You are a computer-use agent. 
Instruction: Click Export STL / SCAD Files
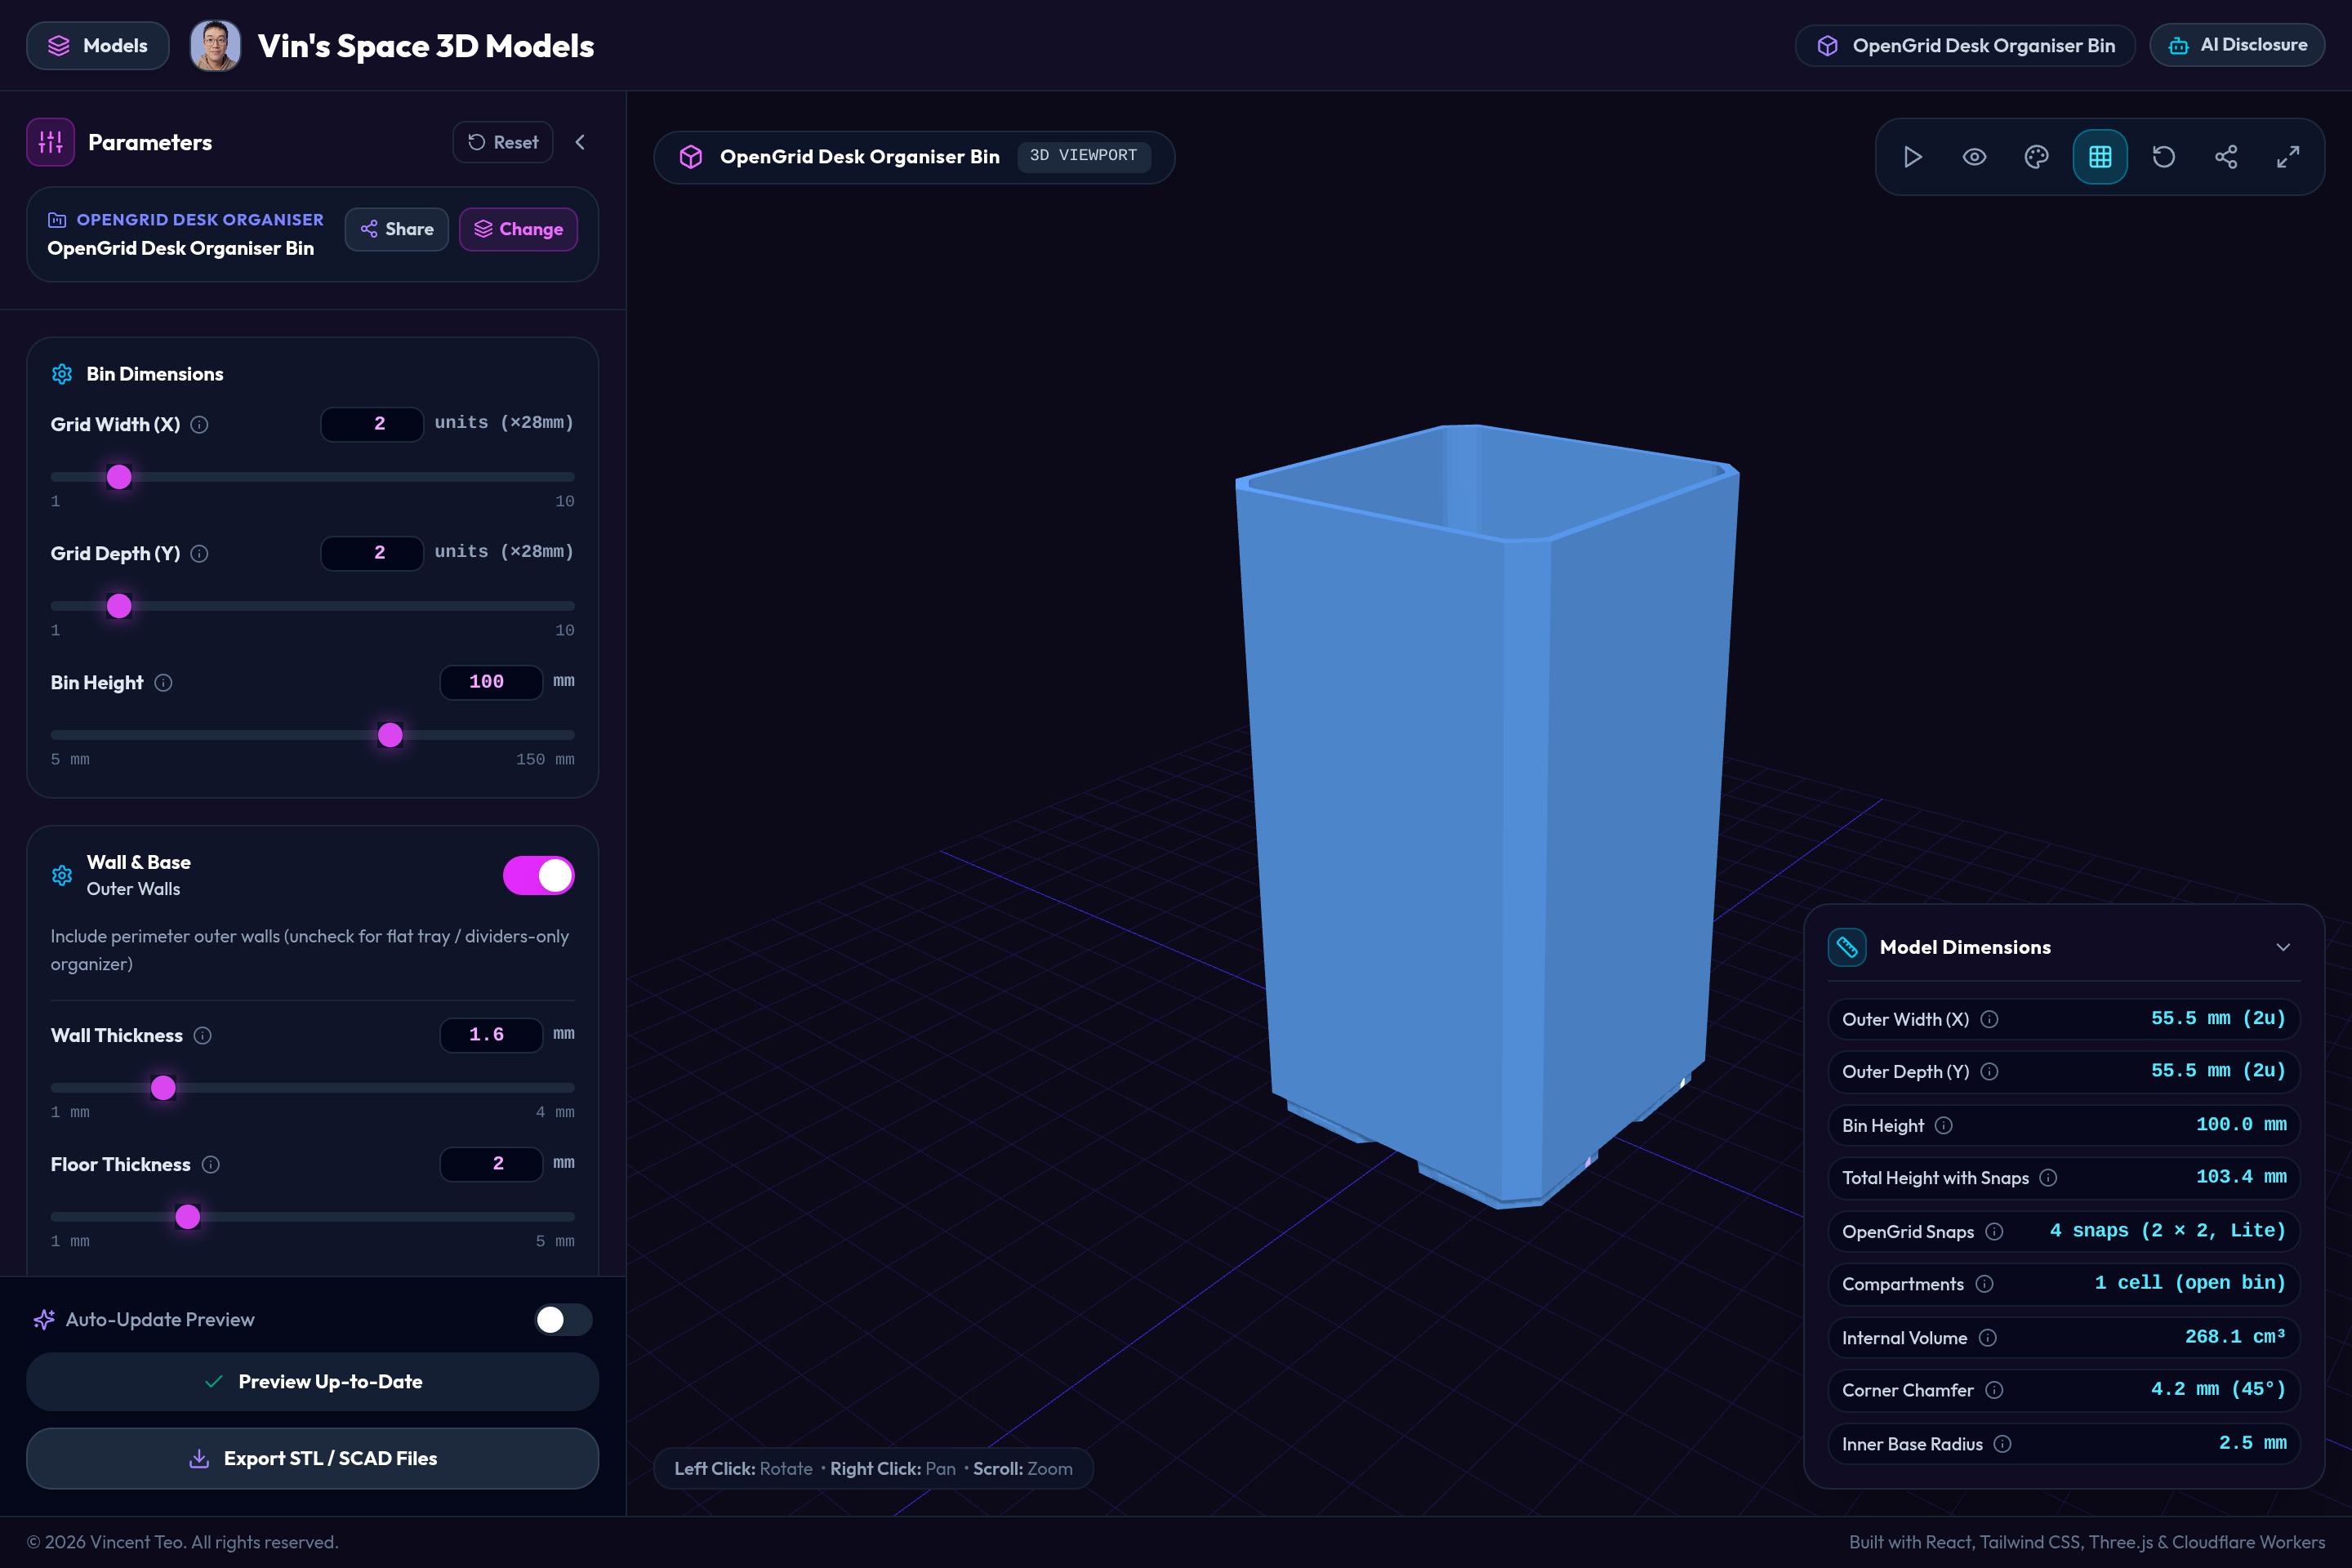pos(313,1459)
